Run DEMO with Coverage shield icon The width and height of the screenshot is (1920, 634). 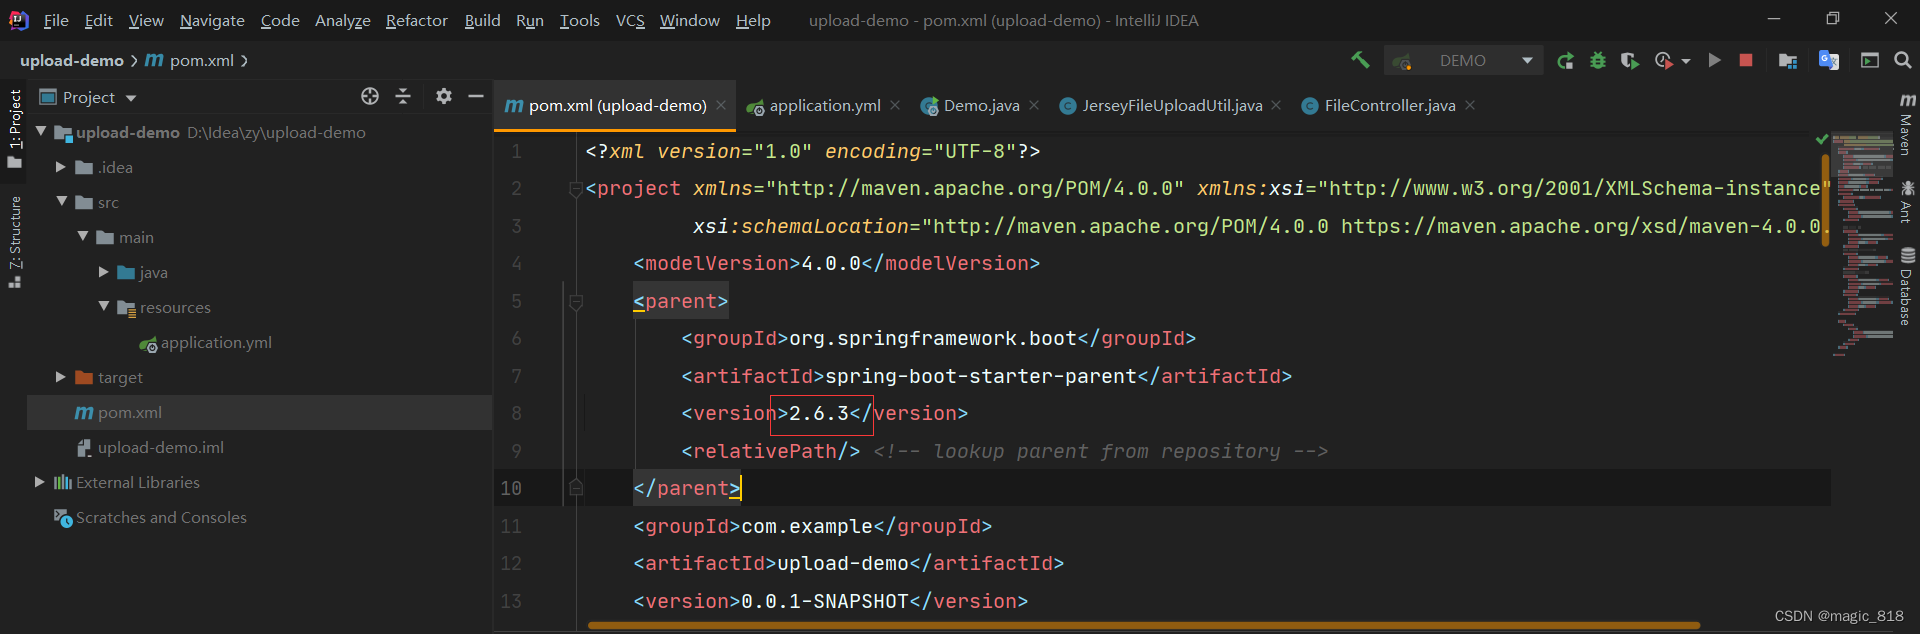(1630, 61)
